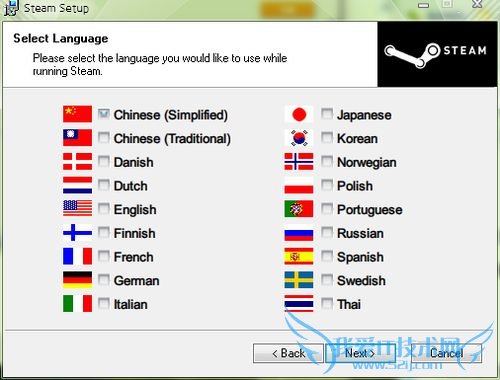Click the Thai flag icon

click(299, 304)
